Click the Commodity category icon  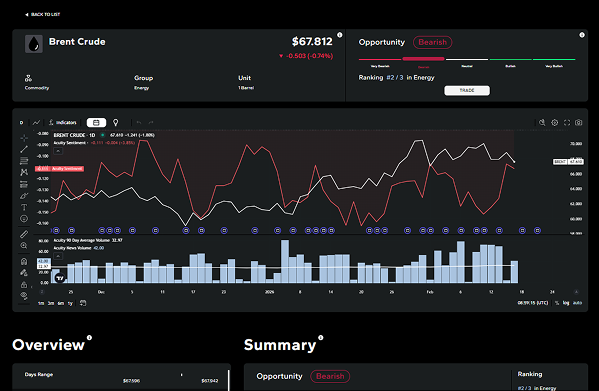[28, 78]
